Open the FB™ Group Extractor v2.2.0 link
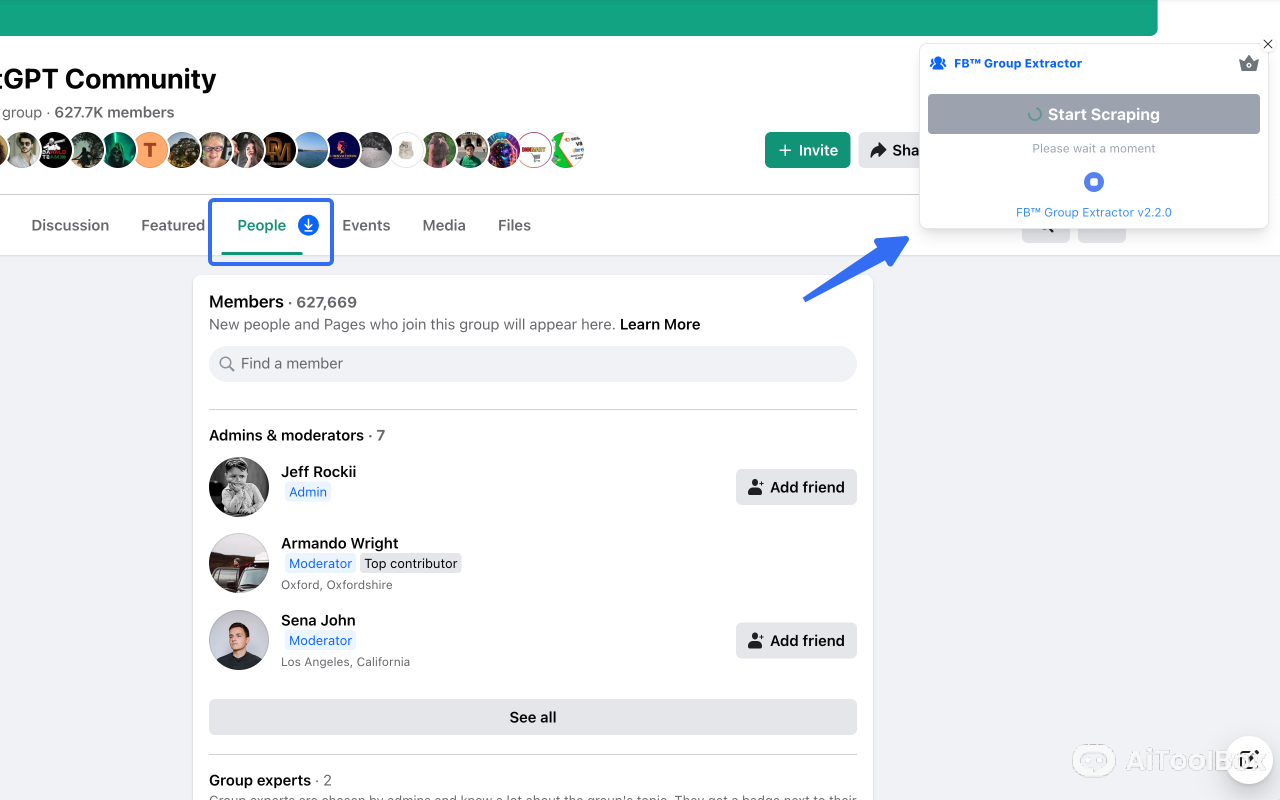This screenshot has width=1280, height=800. 1093,212
